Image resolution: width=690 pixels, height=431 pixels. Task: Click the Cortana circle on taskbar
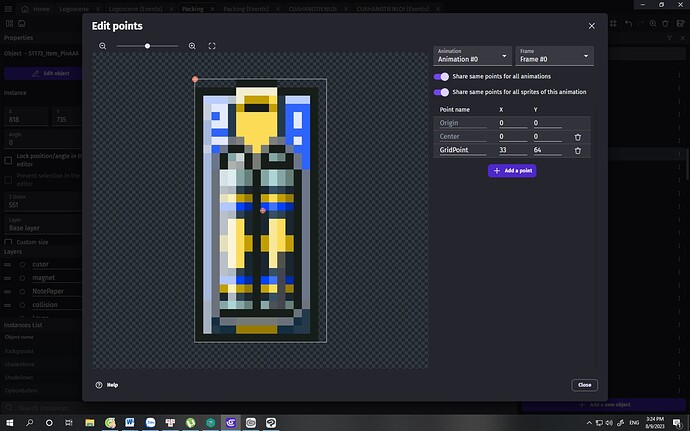point(49,423)
